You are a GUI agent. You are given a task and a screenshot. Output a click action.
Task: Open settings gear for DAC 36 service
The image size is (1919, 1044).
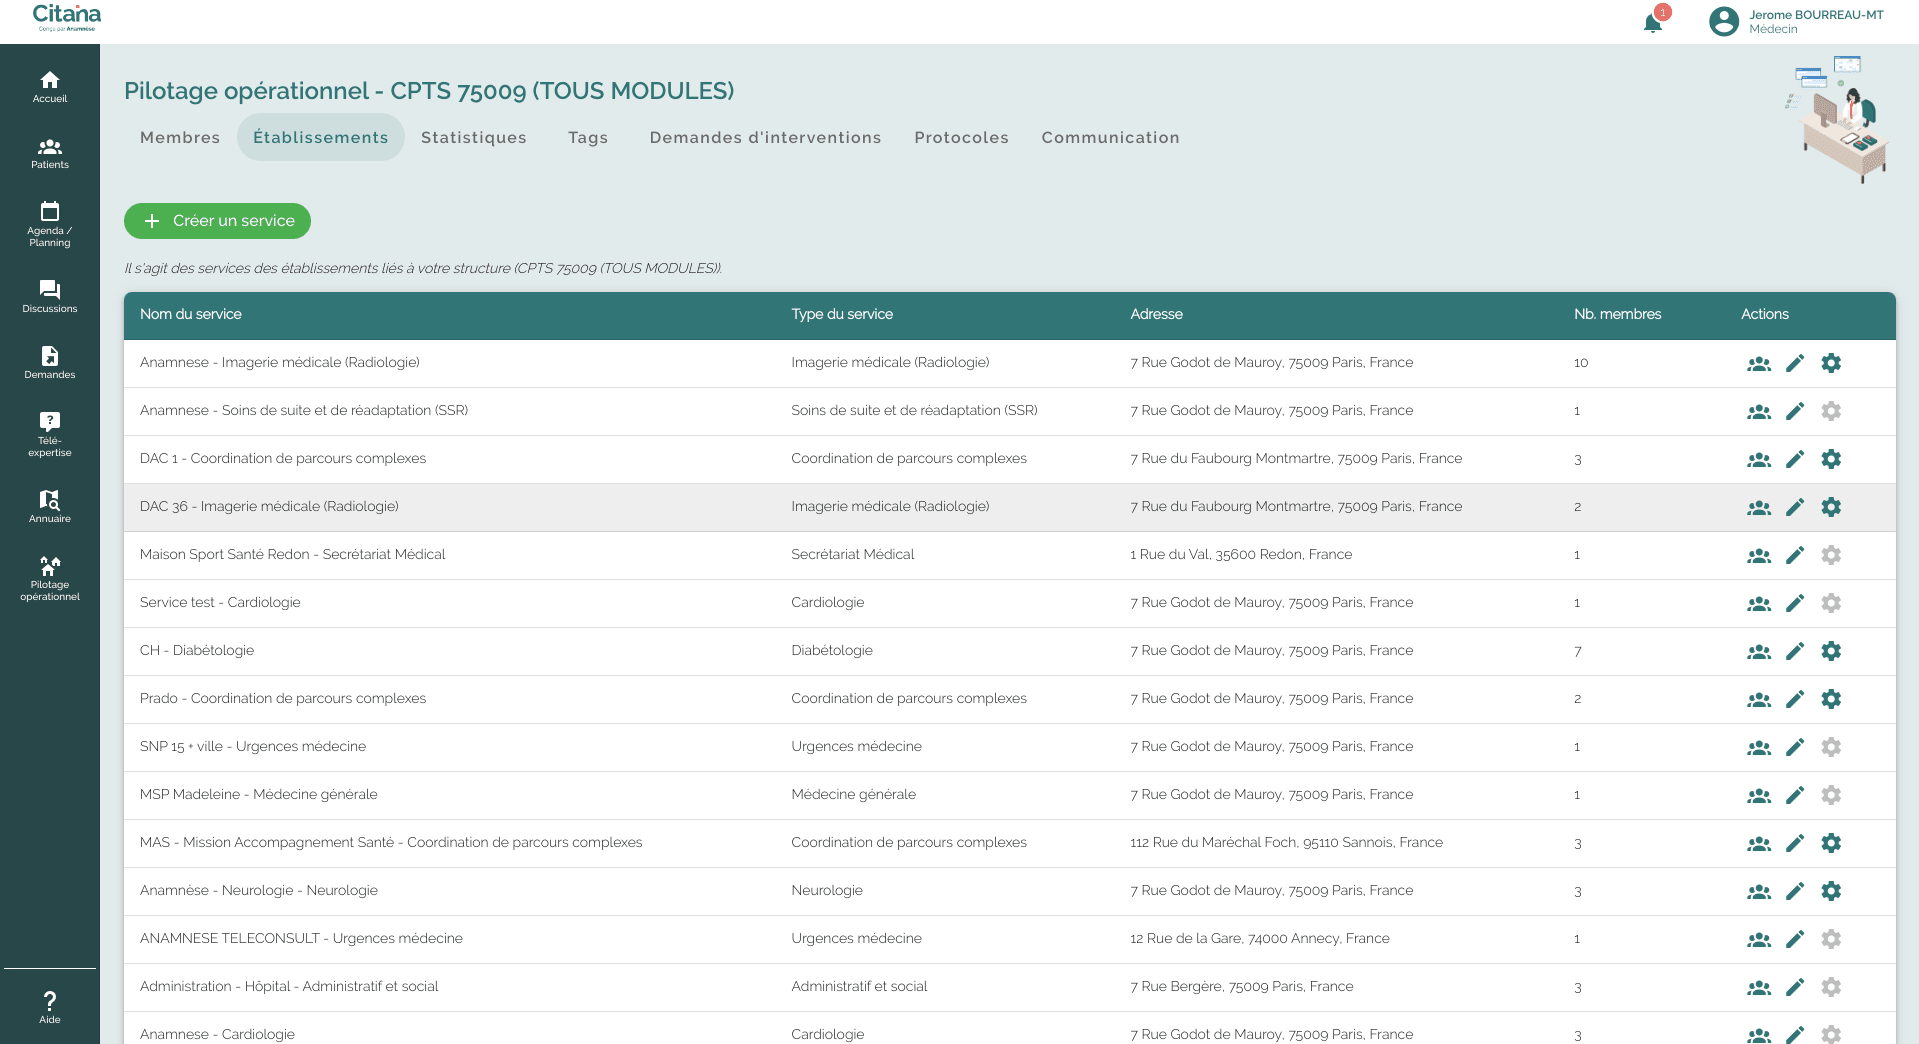coord(1831,507)
